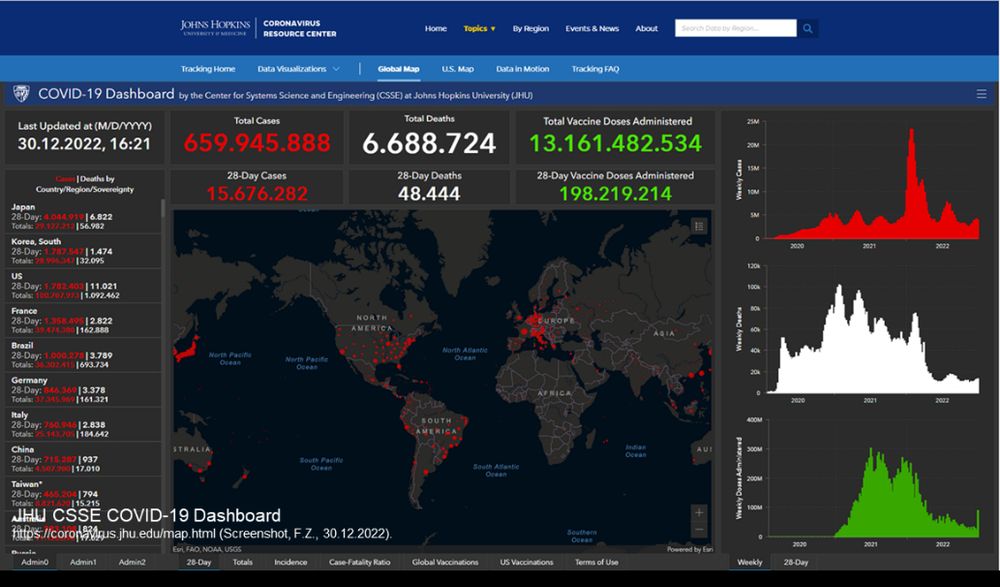This screenshot has height=587, width=1000.
Task: Select Japan in the country list
Action: pos(83,216)
